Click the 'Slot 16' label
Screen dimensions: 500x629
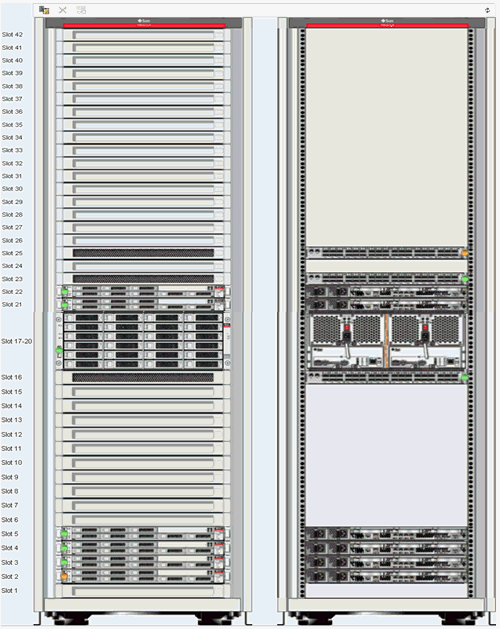point(12,377)
